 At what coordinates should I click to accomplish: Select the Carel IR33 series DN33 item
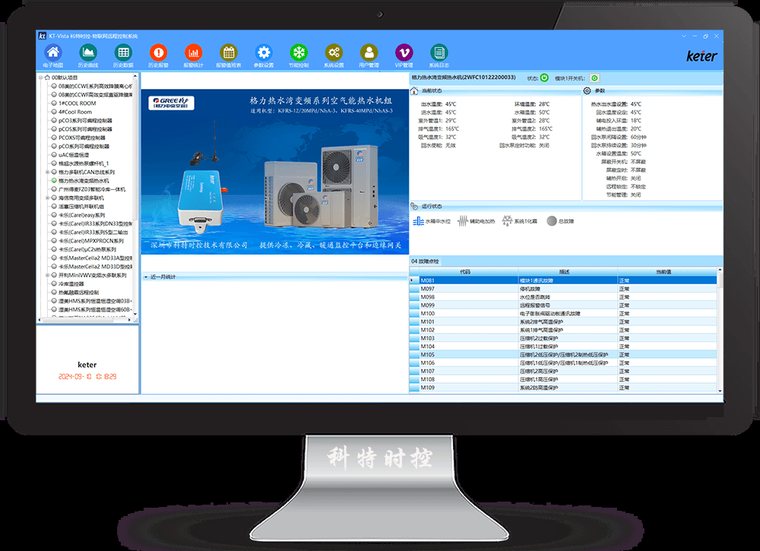point(92,224)
